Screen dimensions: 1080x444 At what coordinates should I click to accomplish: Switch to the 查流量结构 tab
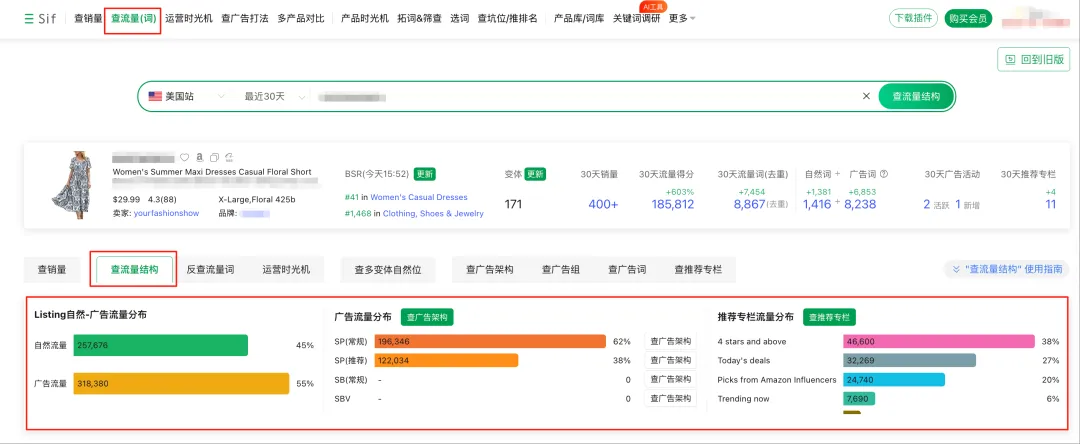(x=134, y=270)
